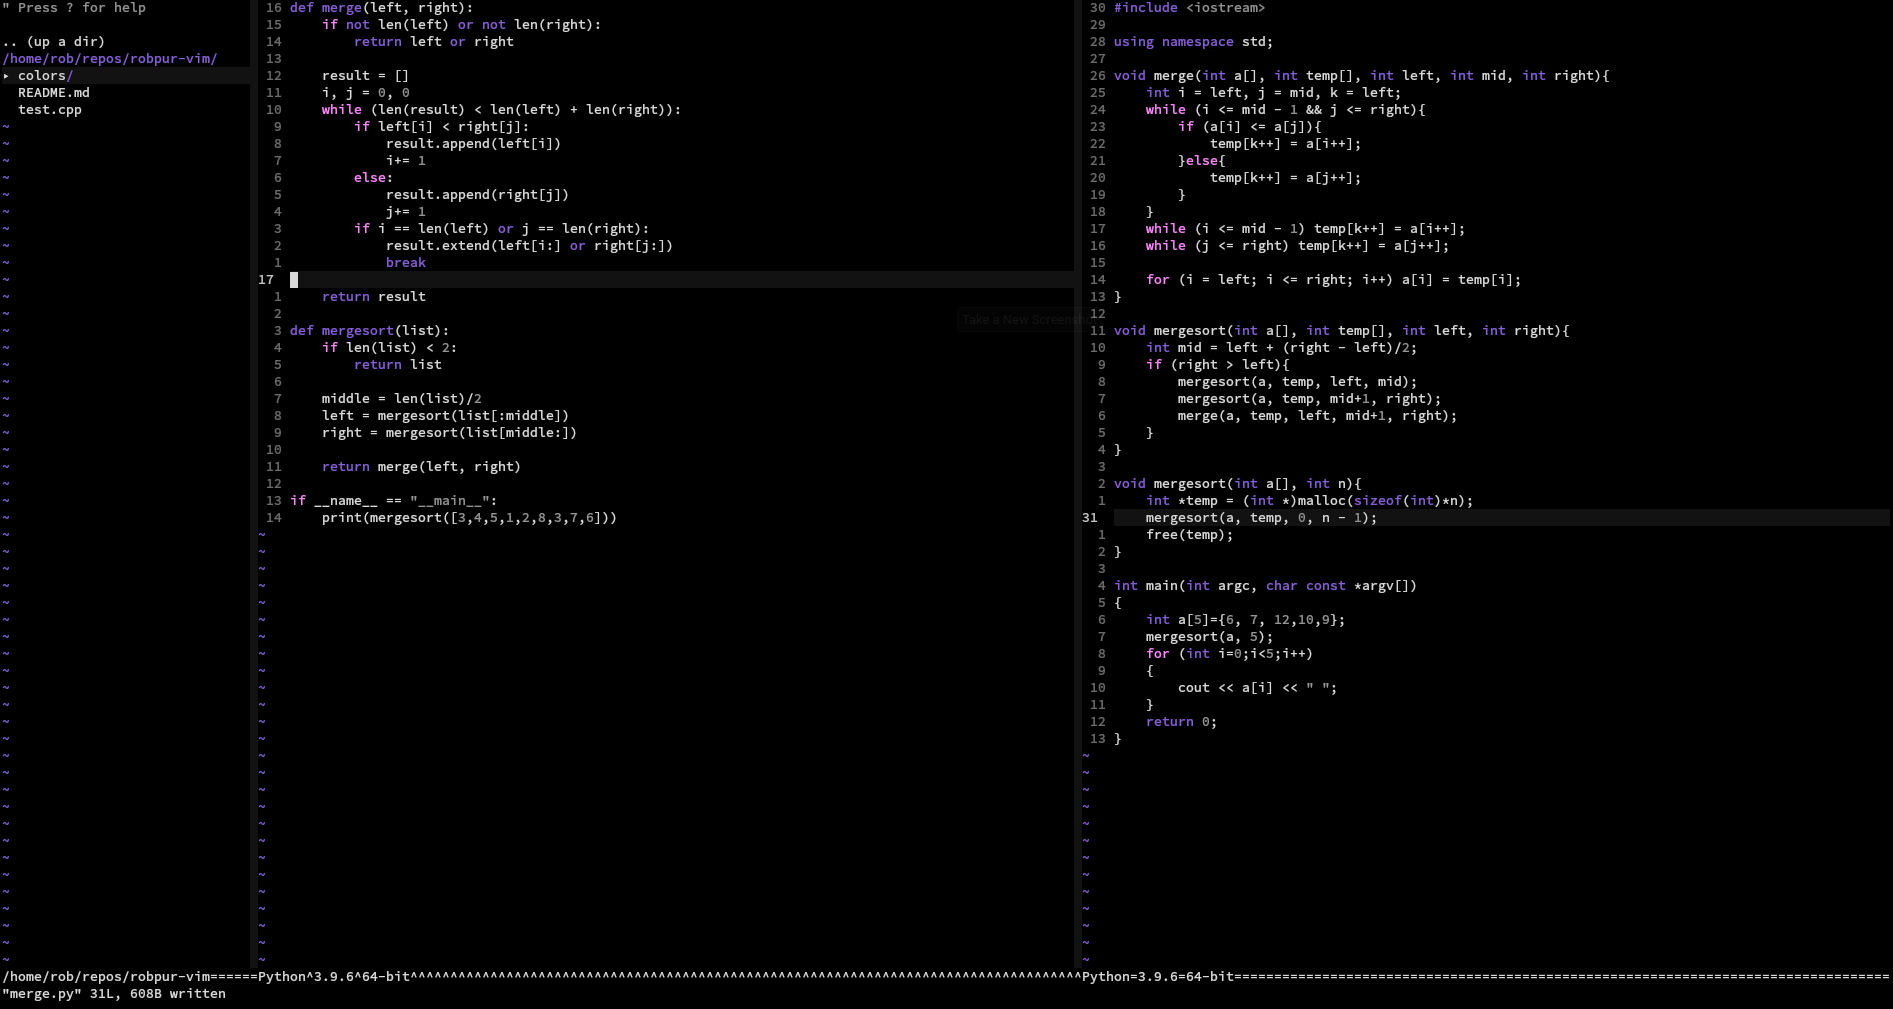Click the 'Press ? for help' hint line
Screen dimensions: 1893x1009
[74, 8]
